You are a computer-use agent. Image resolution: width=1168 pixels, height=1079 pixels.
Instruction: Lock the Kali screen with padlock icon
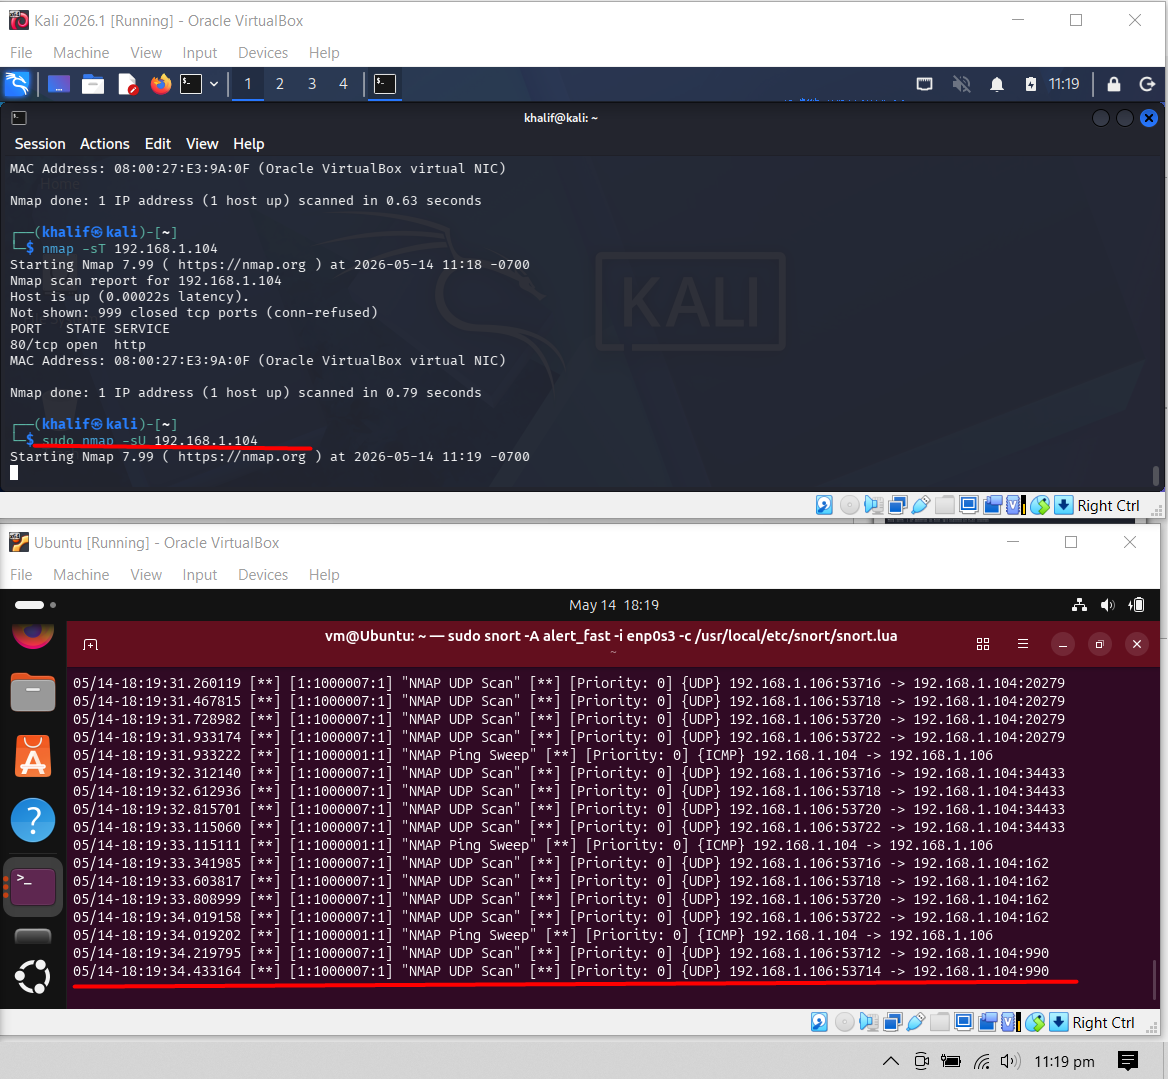[1114, 84]
